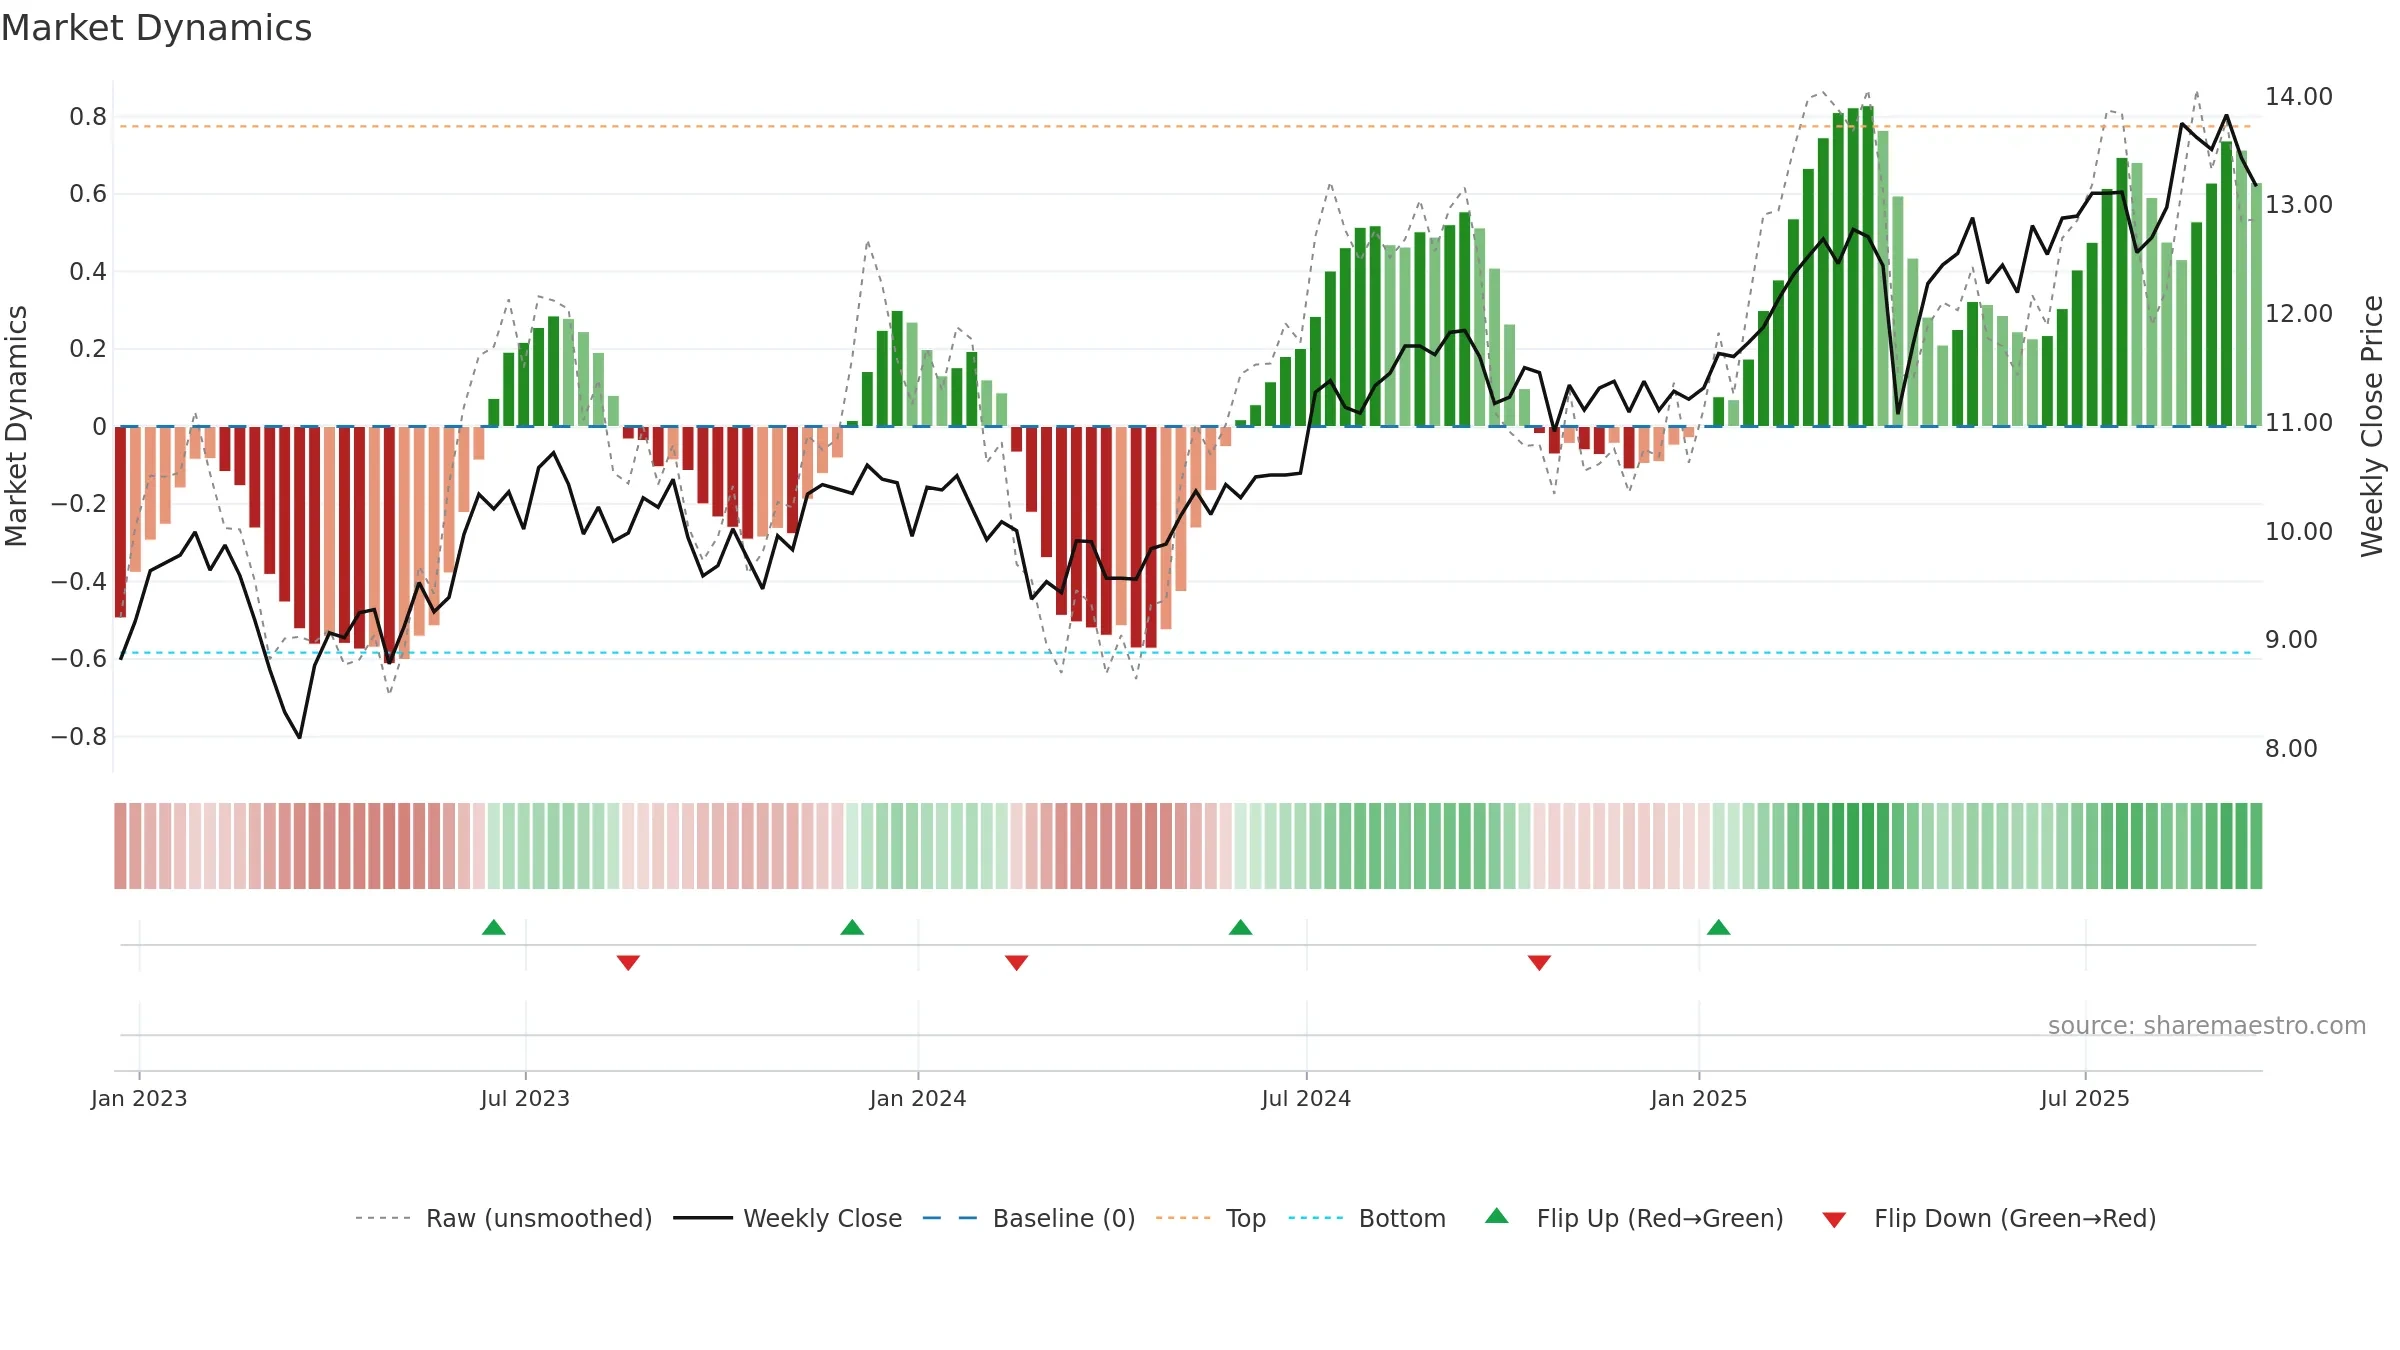Select the flip-up marker before Jan 2024
Image resolution: width=2400 pixels, height=1350 pixels.
coord(852,927)
